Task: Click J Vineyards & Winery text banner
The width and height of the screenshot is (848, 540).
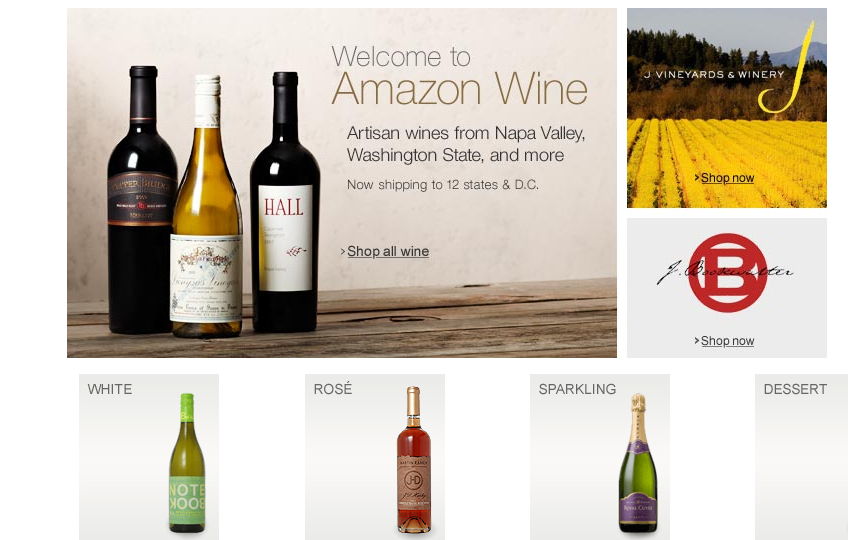Action: (x=714, y=75)
